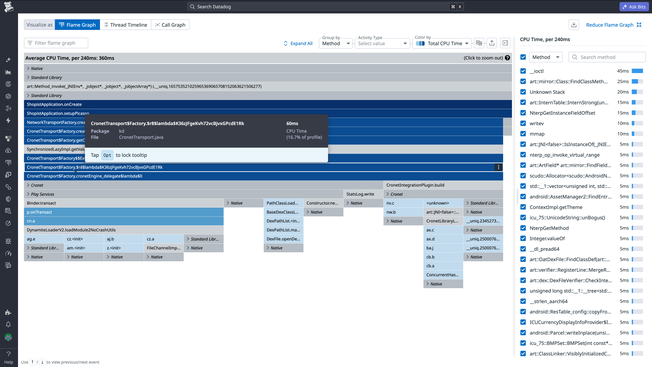Select the ShopistApplication.onCreate frame
652x367 pixels.
(x=268, y=104)
